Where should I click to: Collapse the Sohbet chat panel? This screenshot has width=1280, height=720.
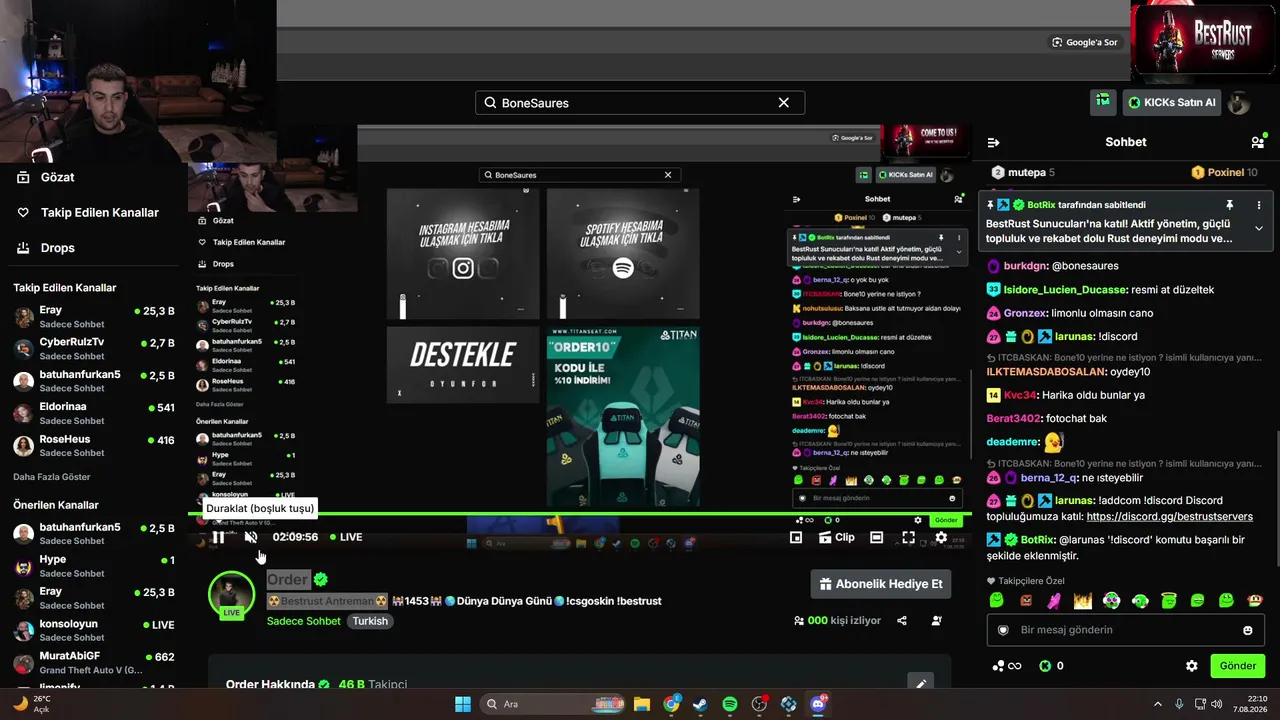pyautogui.click(x=993, y=143)
